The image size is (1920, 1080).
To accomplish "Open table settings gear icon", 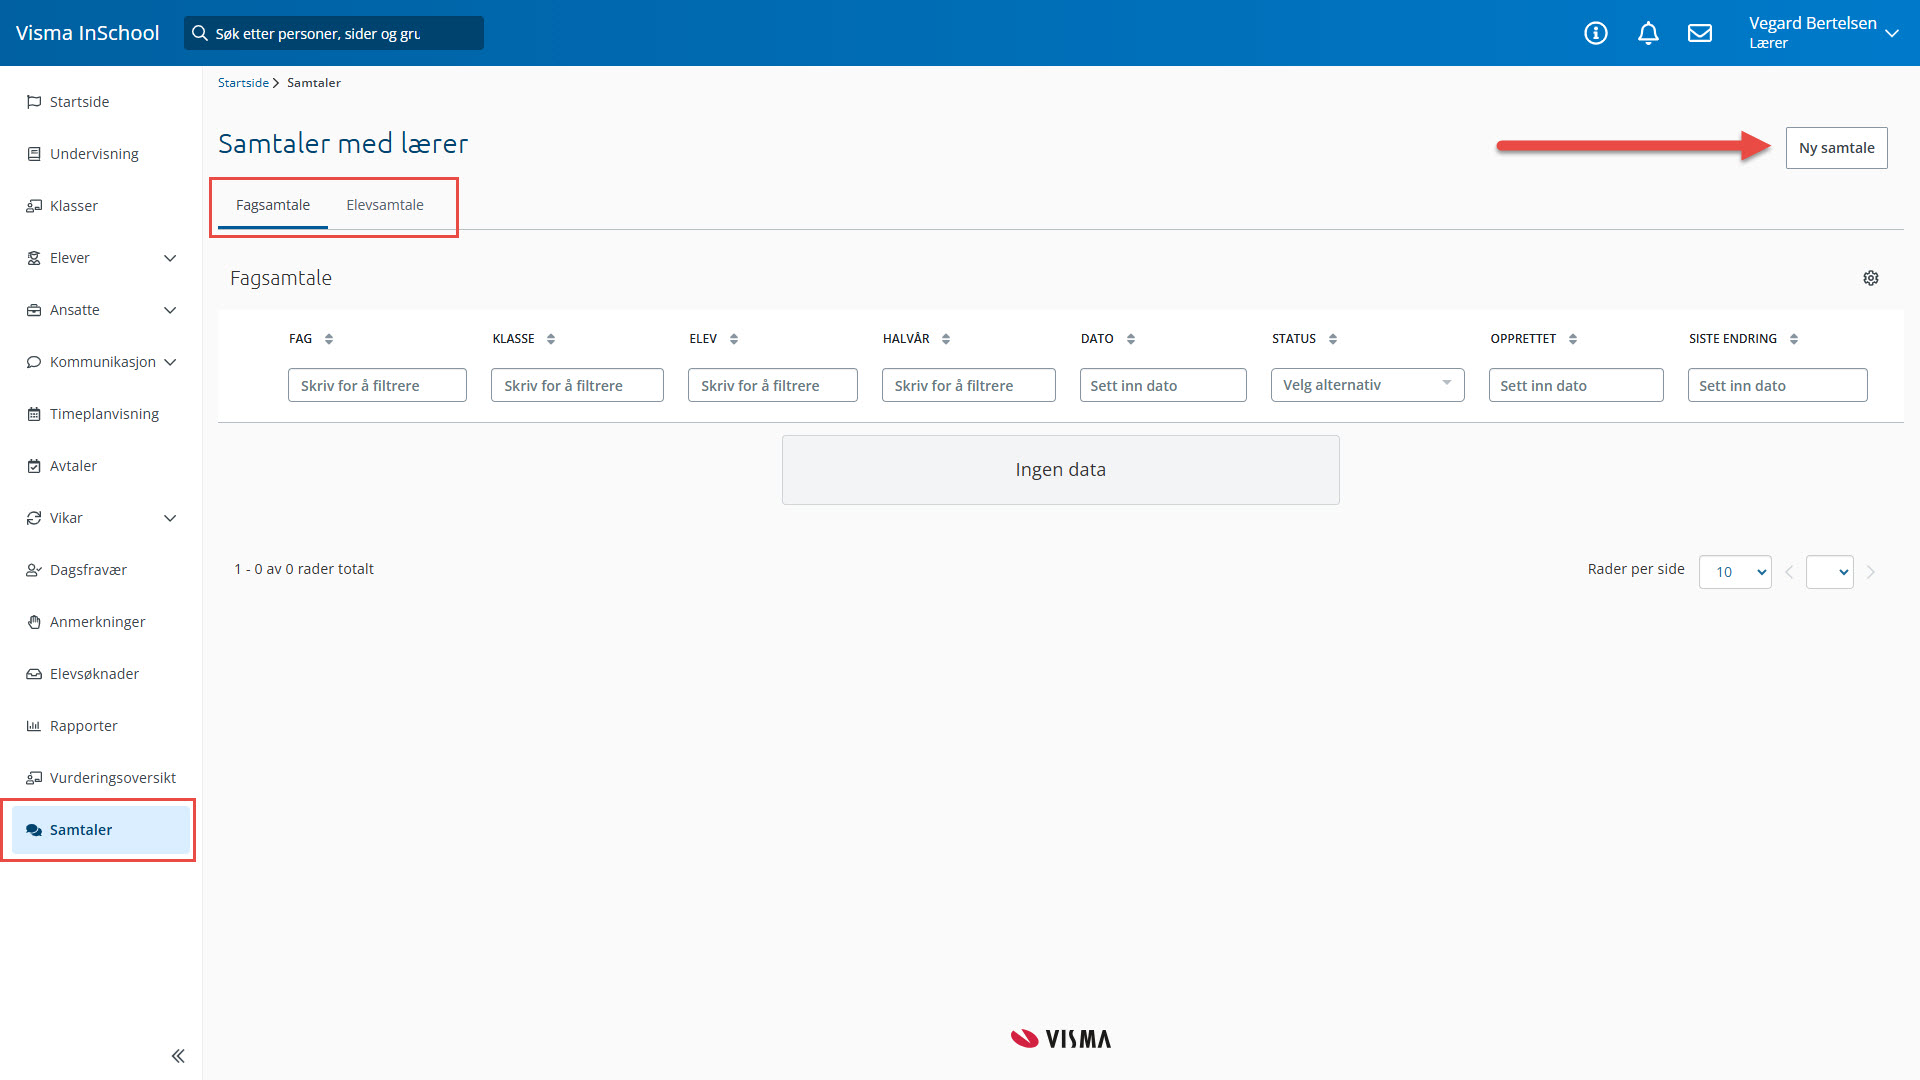I will click(1871, 278).
